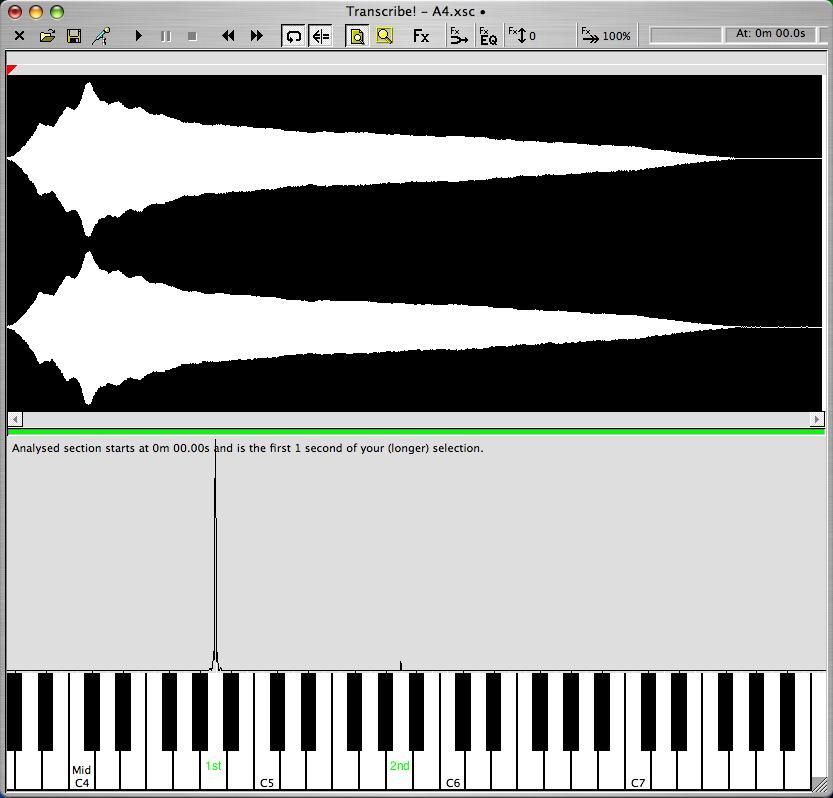
Task: Click the rewind double-arrow button
Action: click(x=228, y=36)
